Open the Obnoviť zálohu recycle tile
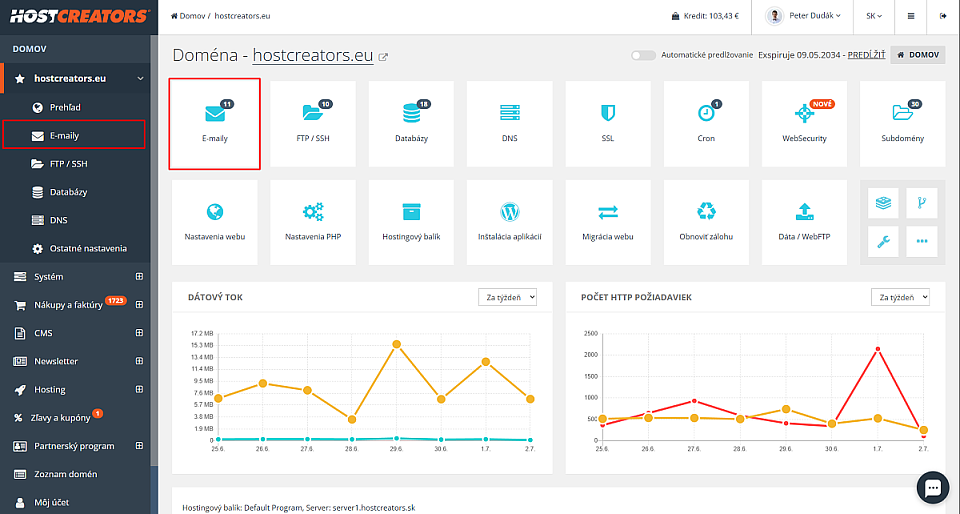 tap(706, 222)
